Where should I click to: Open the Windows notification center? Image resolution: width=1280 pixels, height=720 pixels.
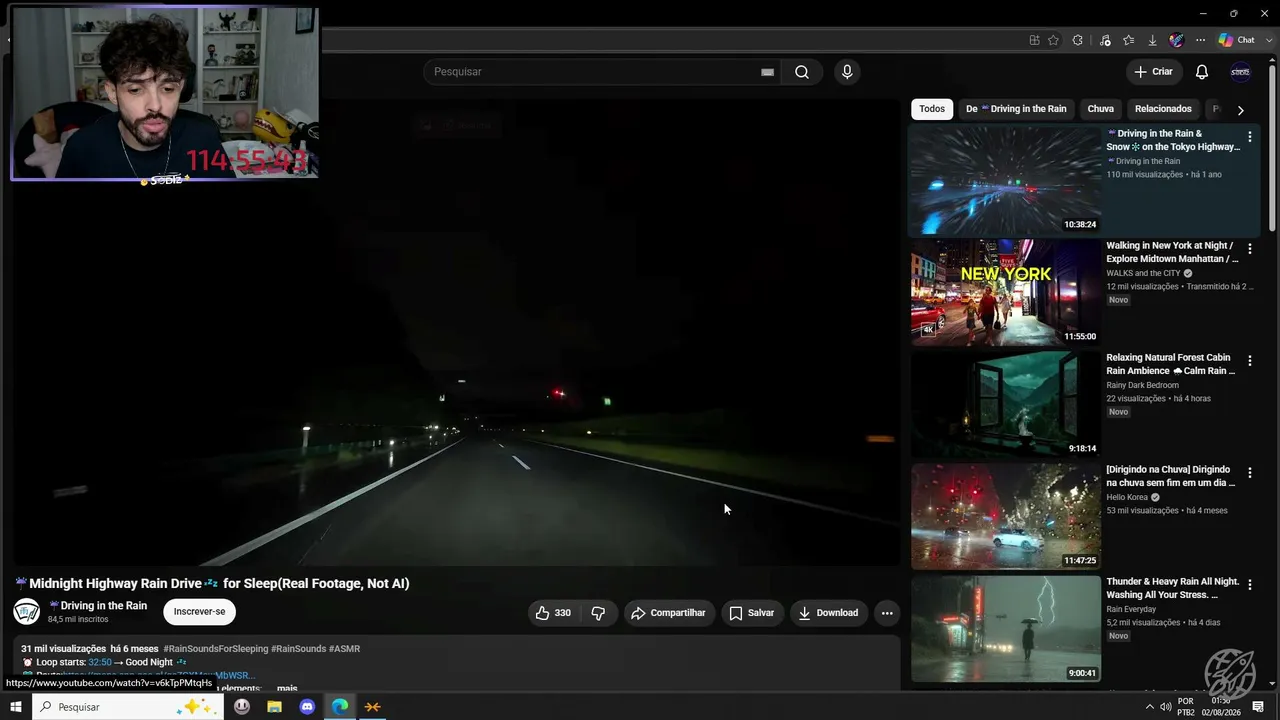pyautogui.click(x=1258, y=707)
